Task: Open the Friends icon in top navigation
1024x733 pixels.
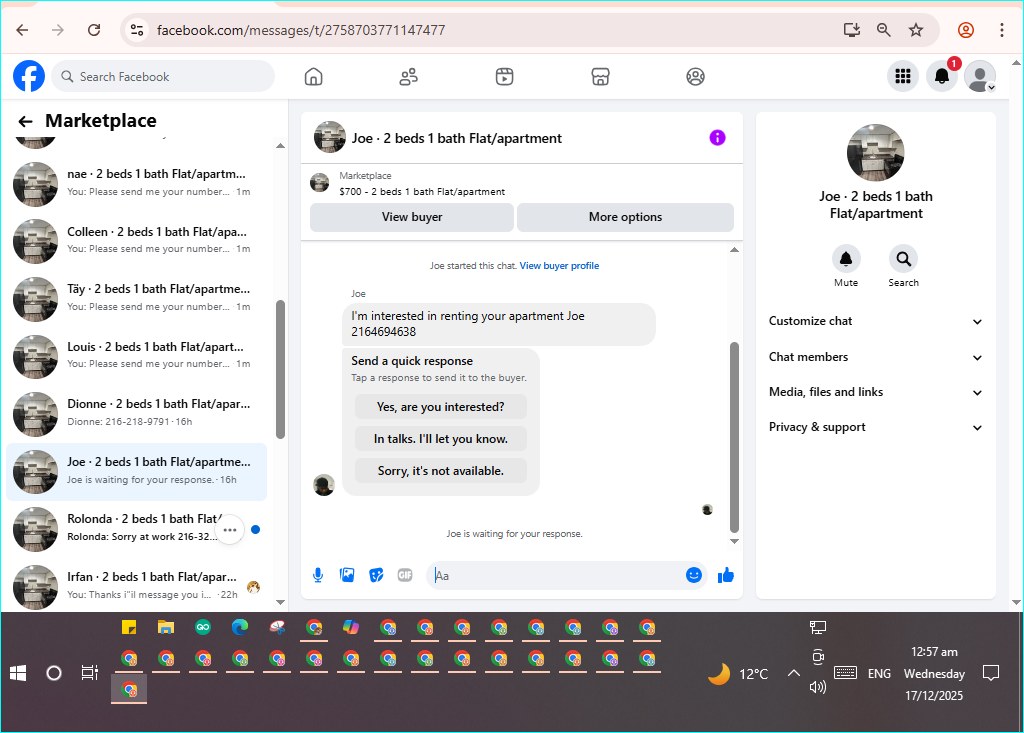Action: coord(409,76)
